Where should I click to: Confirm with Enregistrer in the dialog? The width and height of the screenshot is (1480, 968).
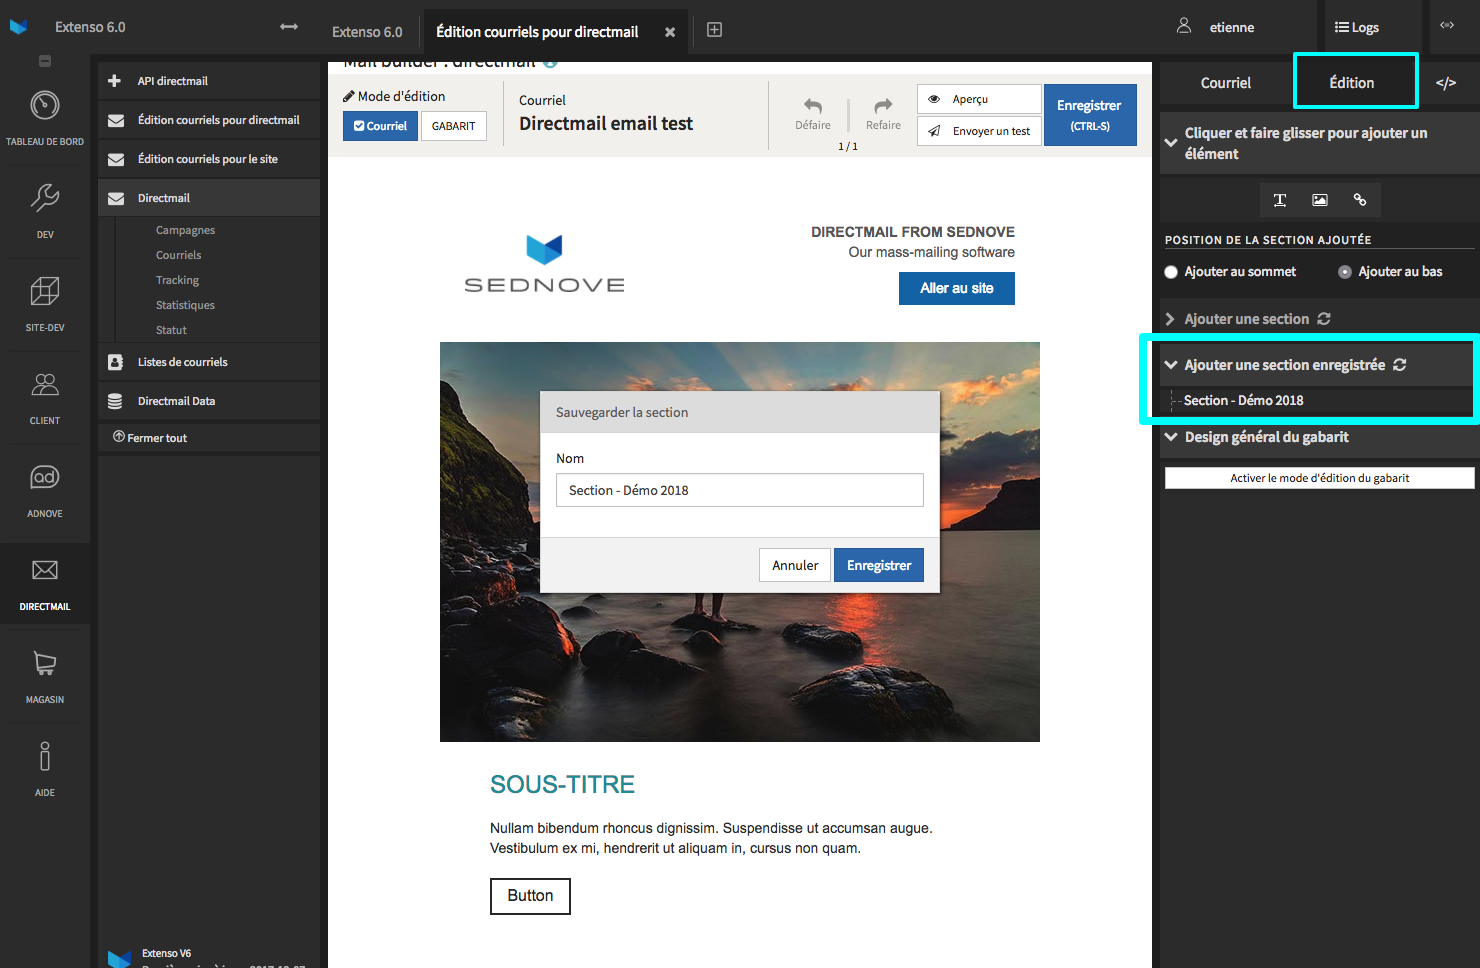click(879, 565)
